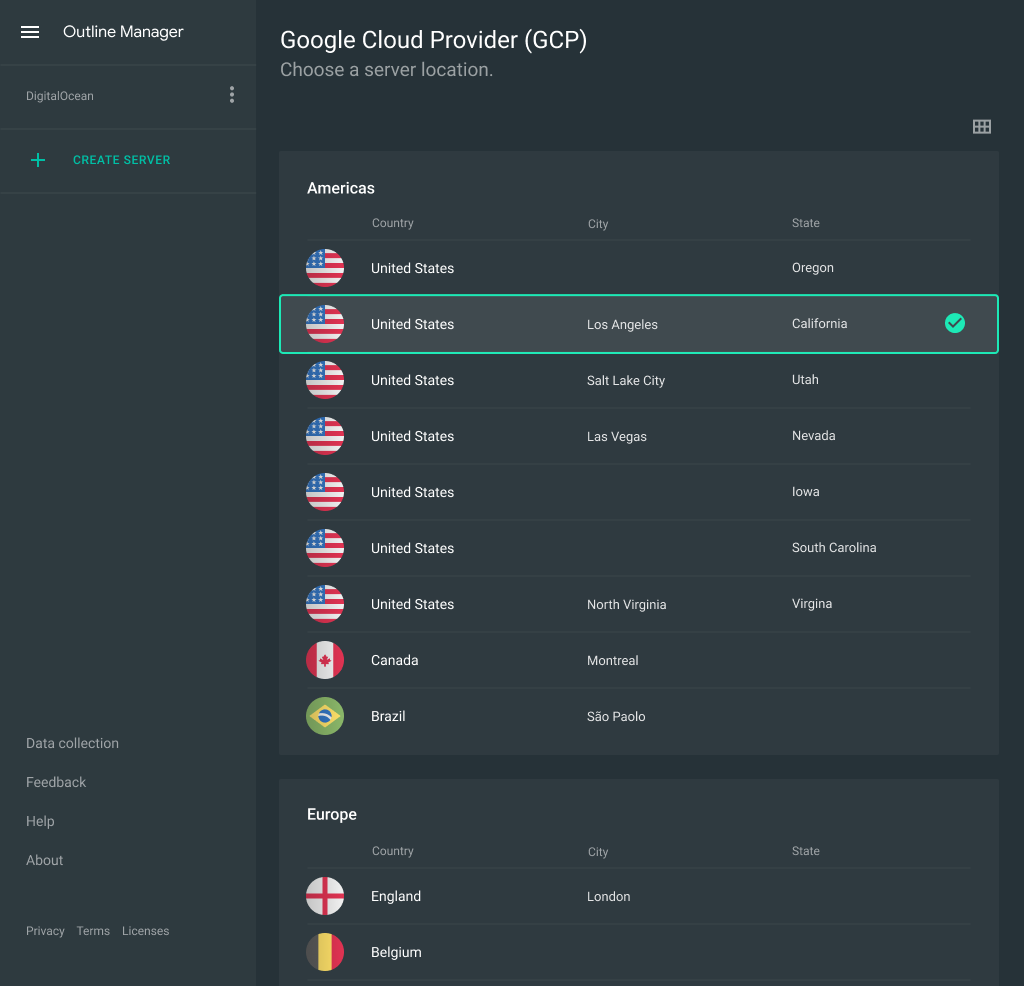
Task: Click the Canada flag icon
Action: click(x=325, y=660)
